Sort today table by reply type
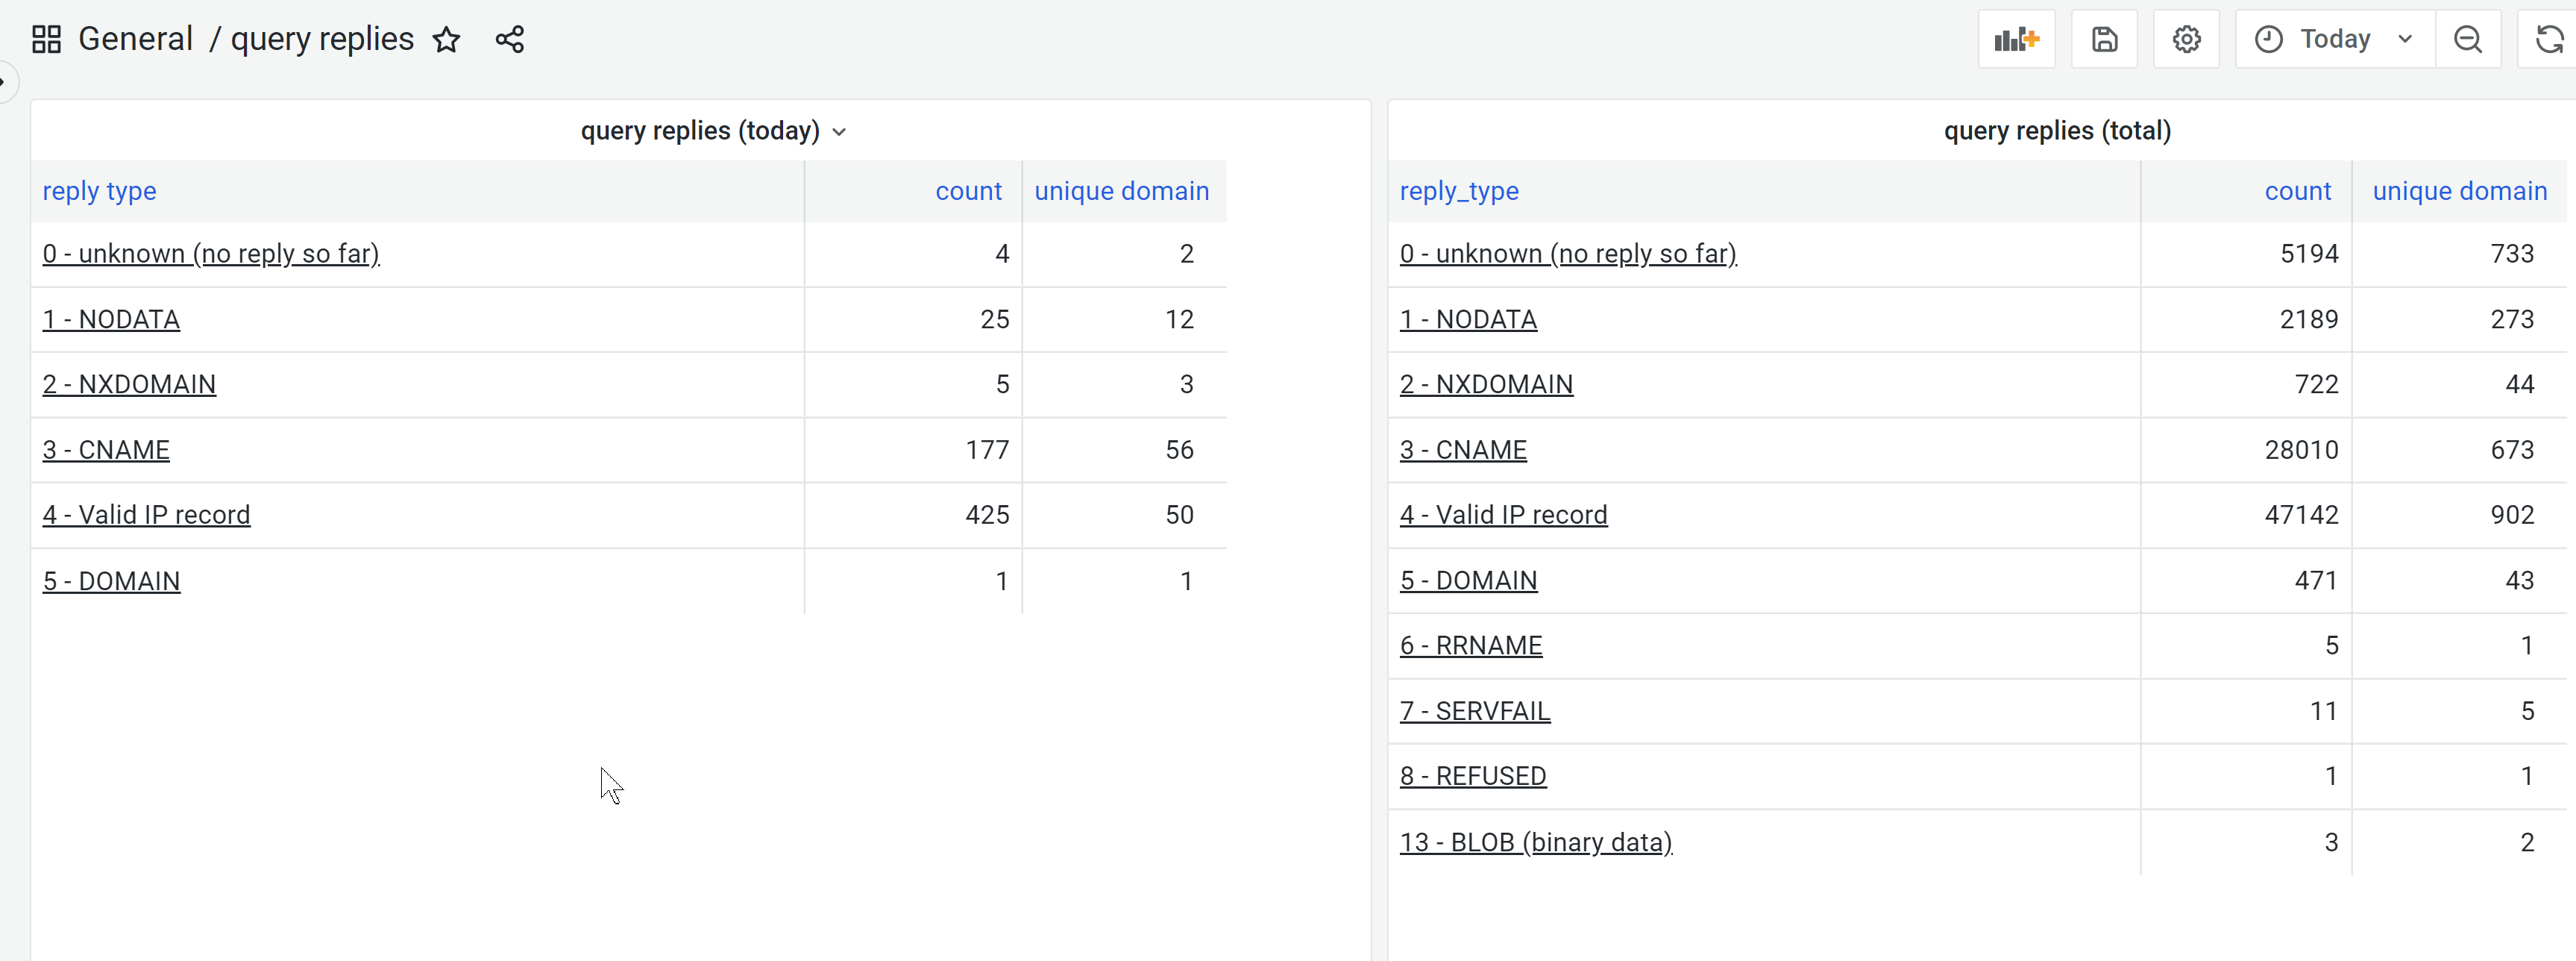 coord(99,191)
